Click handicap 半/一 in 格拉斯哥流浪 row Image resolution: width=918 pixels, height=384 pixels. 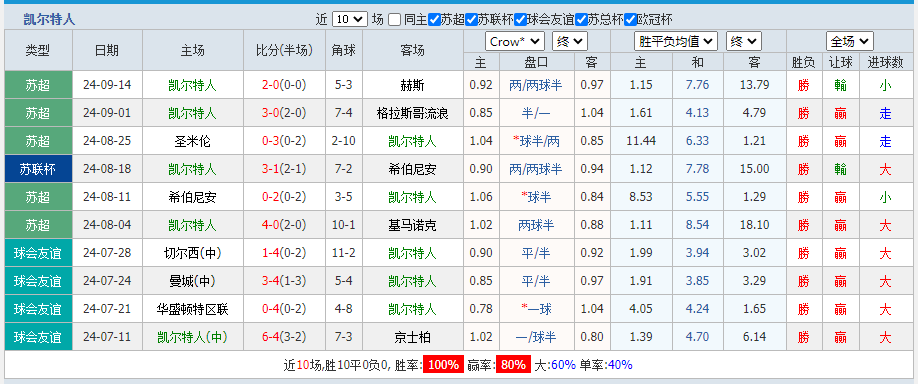pos(536,113)
